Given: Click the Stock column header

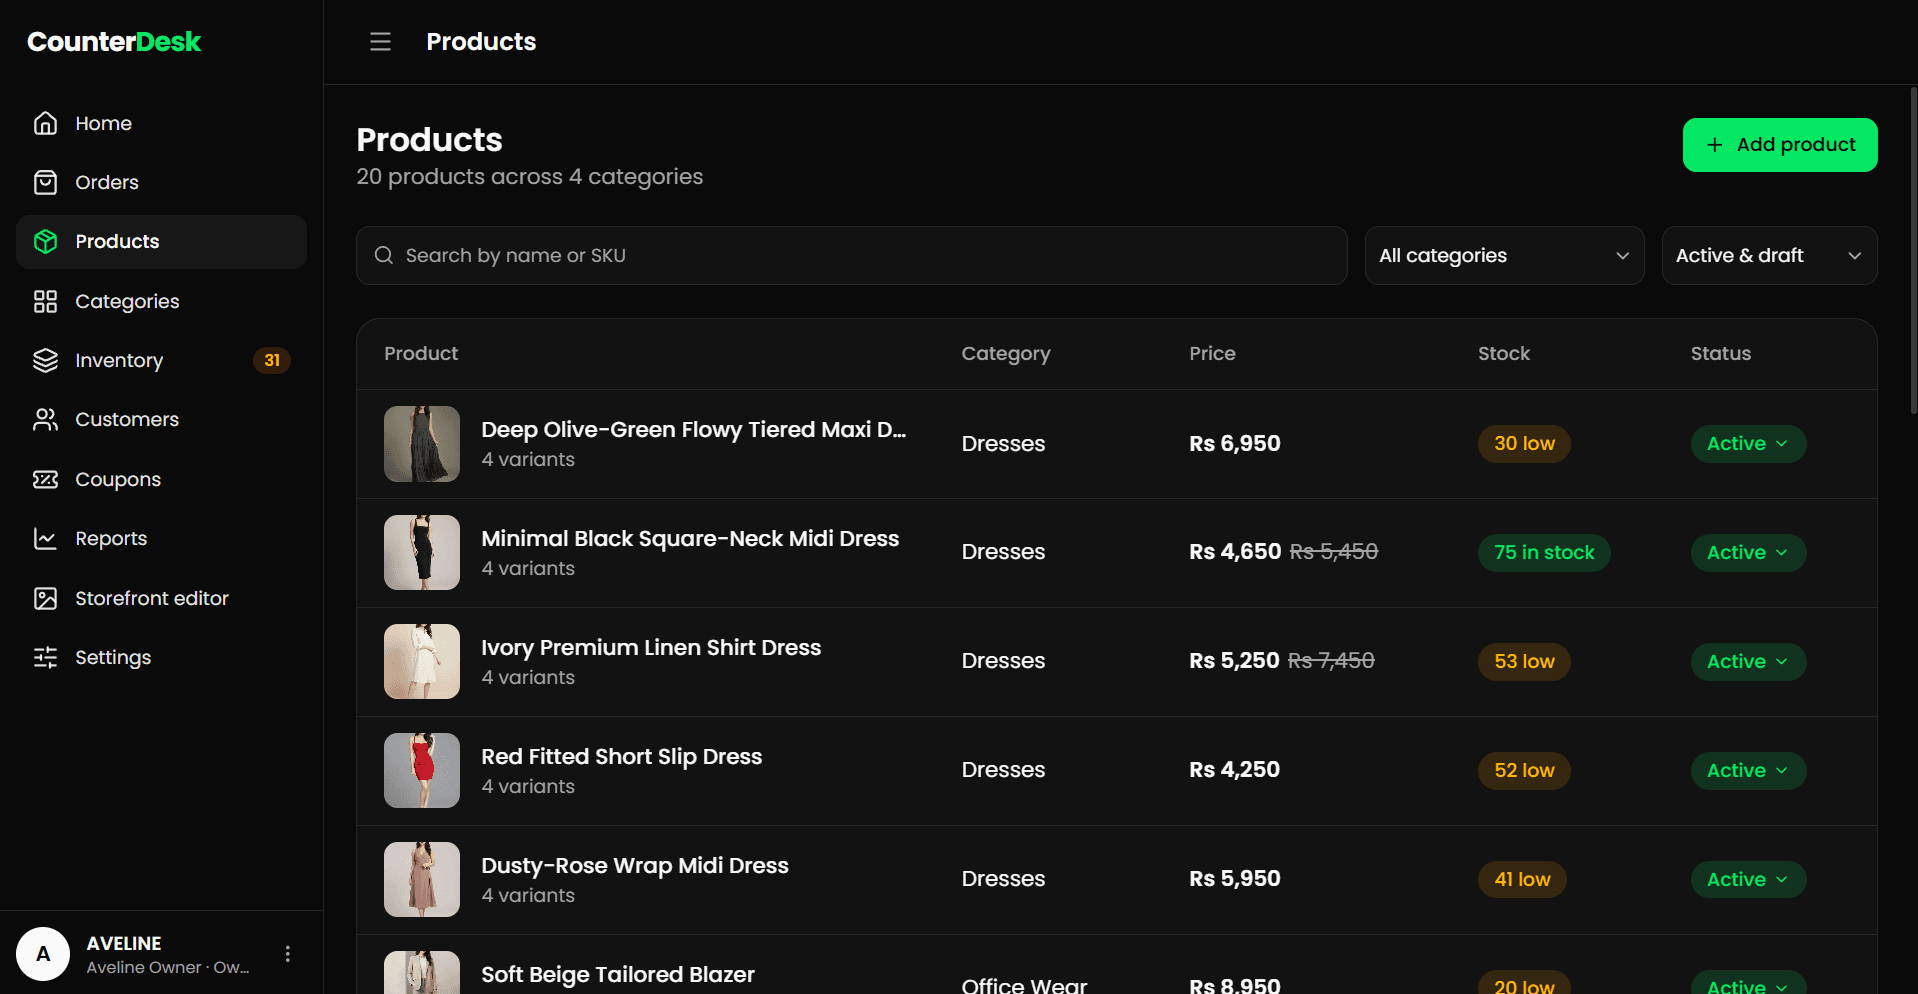Looking at the screenshot, I should pyautogui.click(x=1504, y=354).
